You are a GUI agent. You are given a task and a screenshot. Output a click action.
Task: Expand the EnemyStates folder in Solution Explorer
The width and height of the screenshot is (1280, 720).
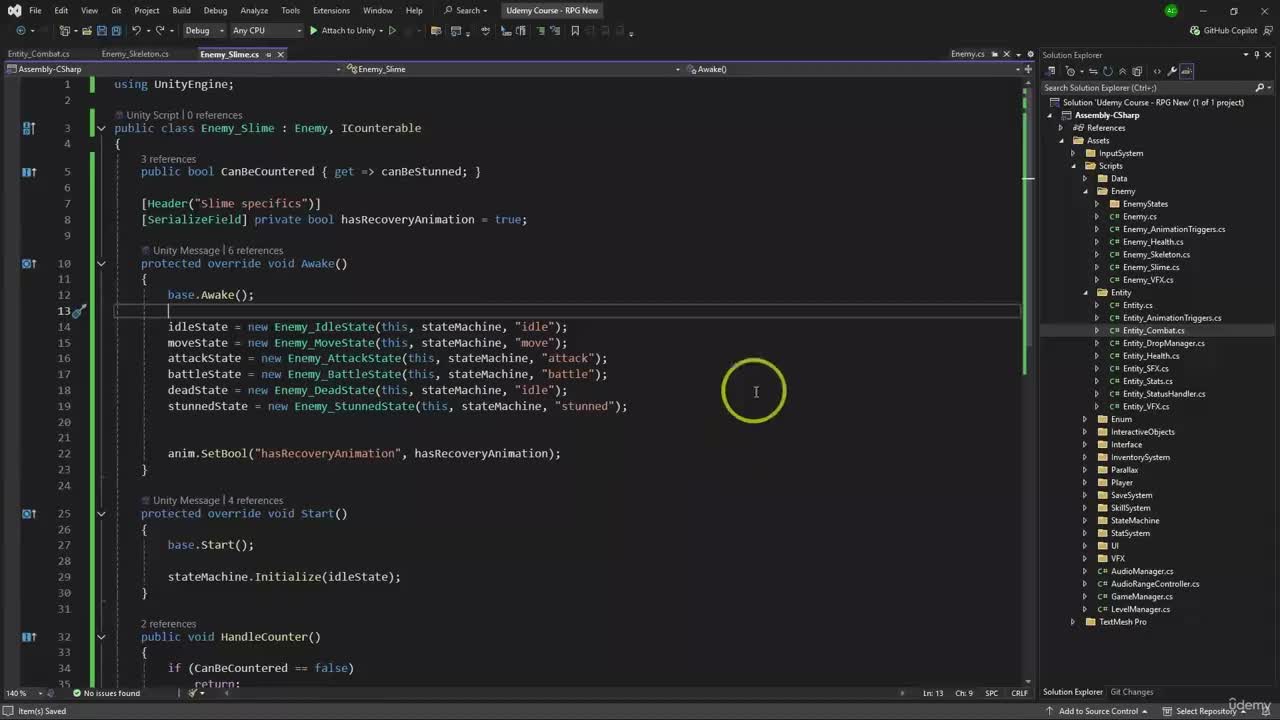pyautogui.click(x=1098, y=204)
